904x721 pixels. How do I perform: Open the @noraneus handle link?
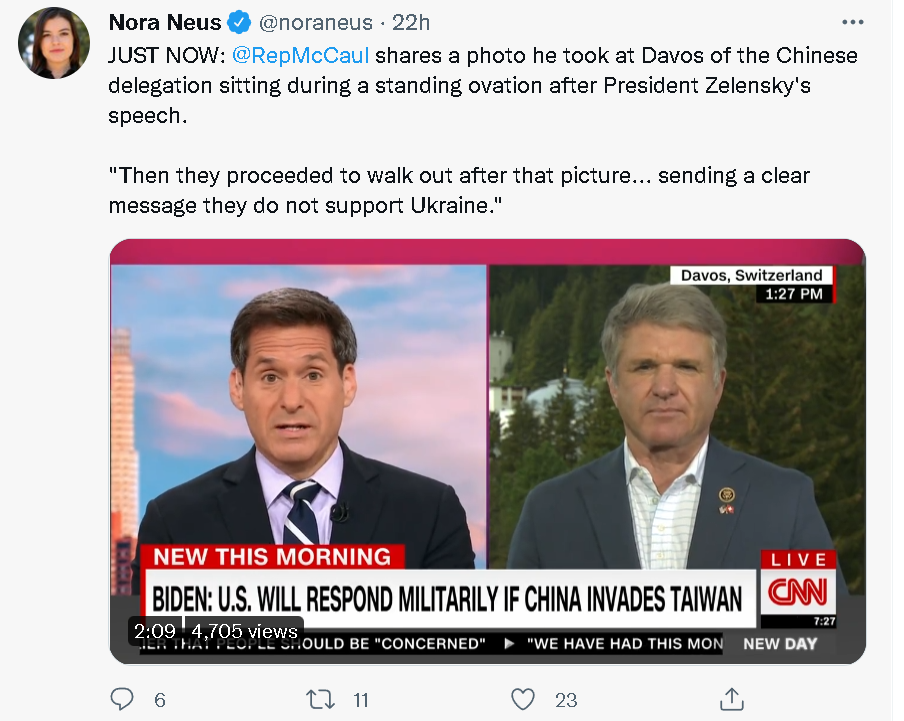pos(315,22)
